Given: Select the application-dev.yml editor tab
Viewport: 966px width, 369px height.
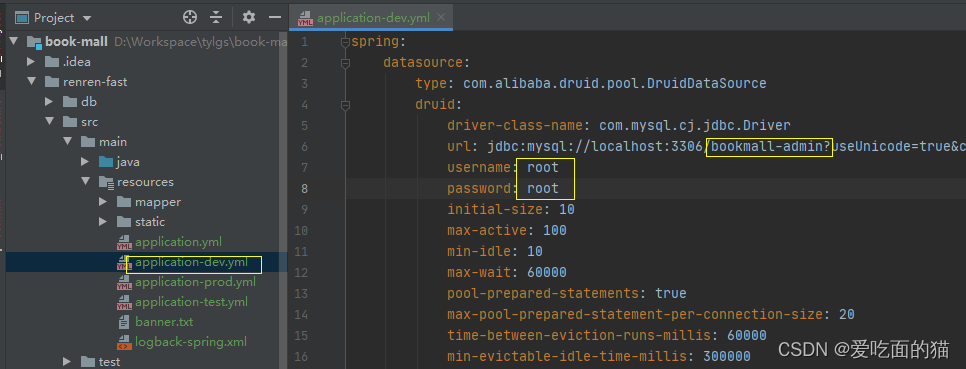Looking at the screenshot, I should click(372, 17).
